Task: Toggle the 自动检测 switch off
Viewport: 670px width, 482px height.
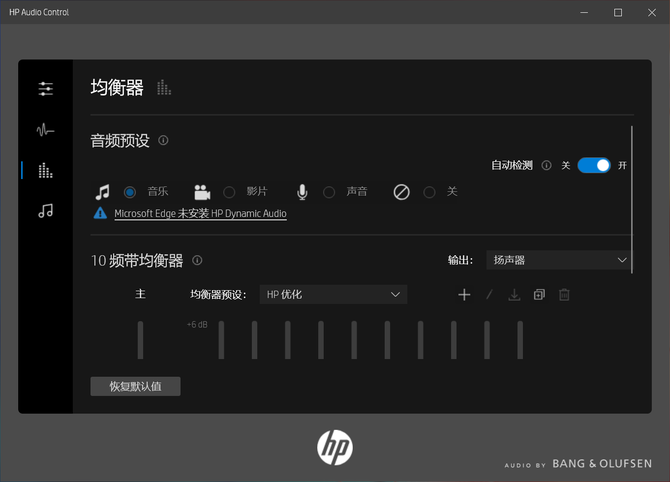Action: click(x=594, y=165)
